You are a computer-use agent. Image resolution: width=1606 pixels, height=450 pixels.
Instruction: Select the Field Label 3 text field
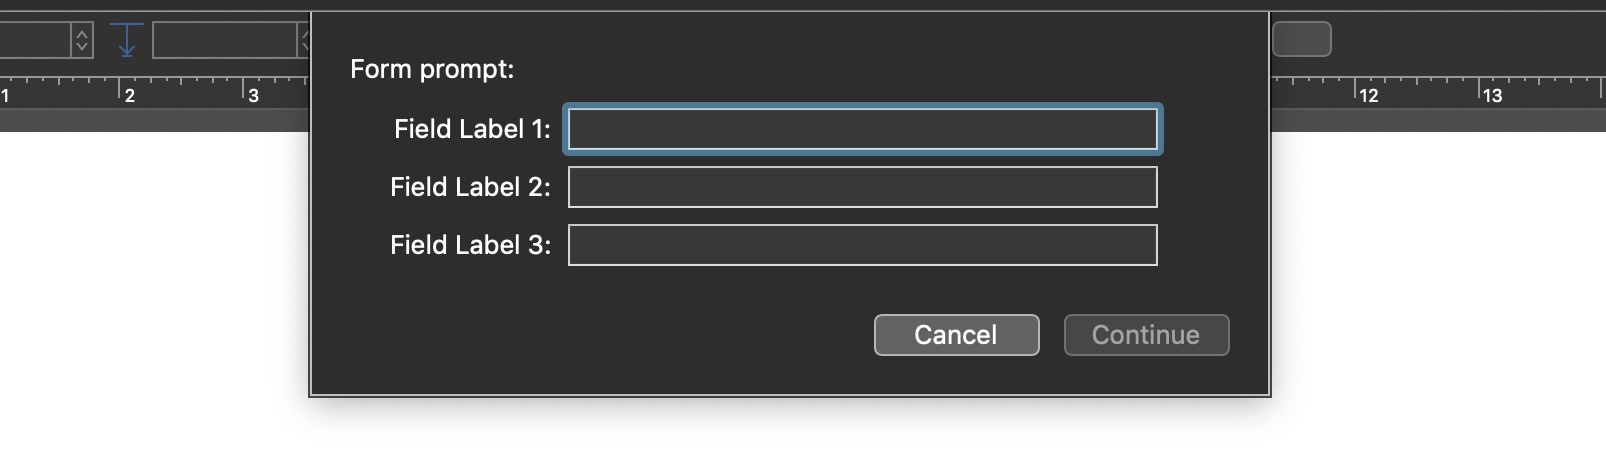(x=862, y=245)
